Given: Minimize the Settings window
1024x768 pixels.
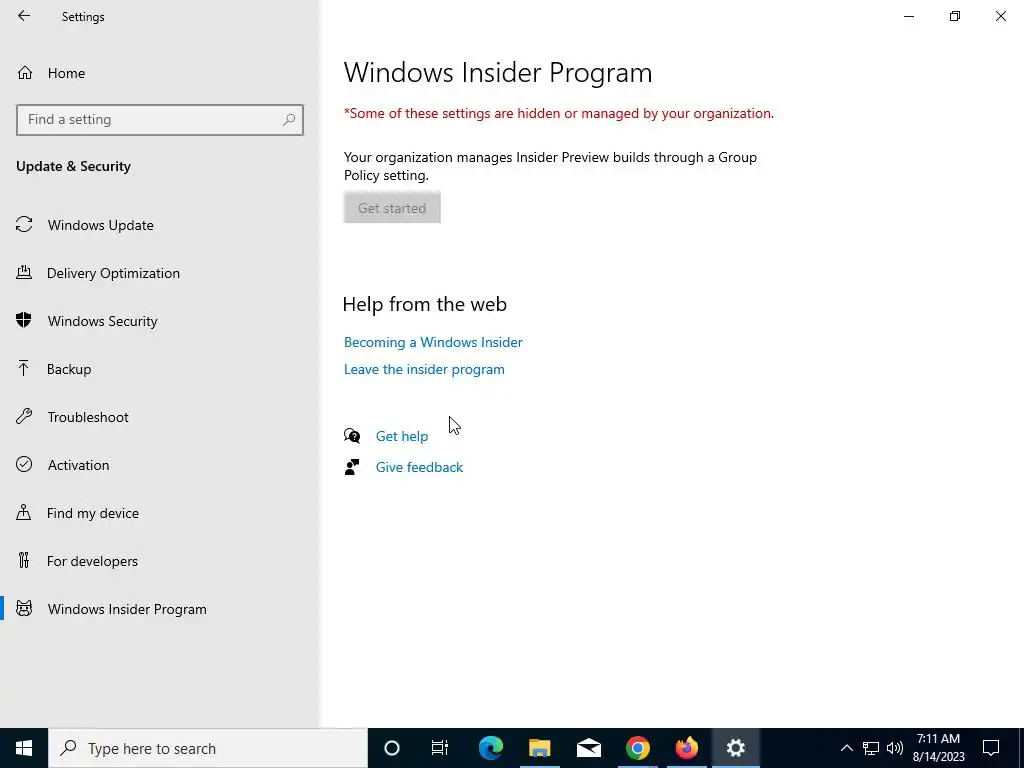Looking at the screenshot, I should (x=908, y=16).
